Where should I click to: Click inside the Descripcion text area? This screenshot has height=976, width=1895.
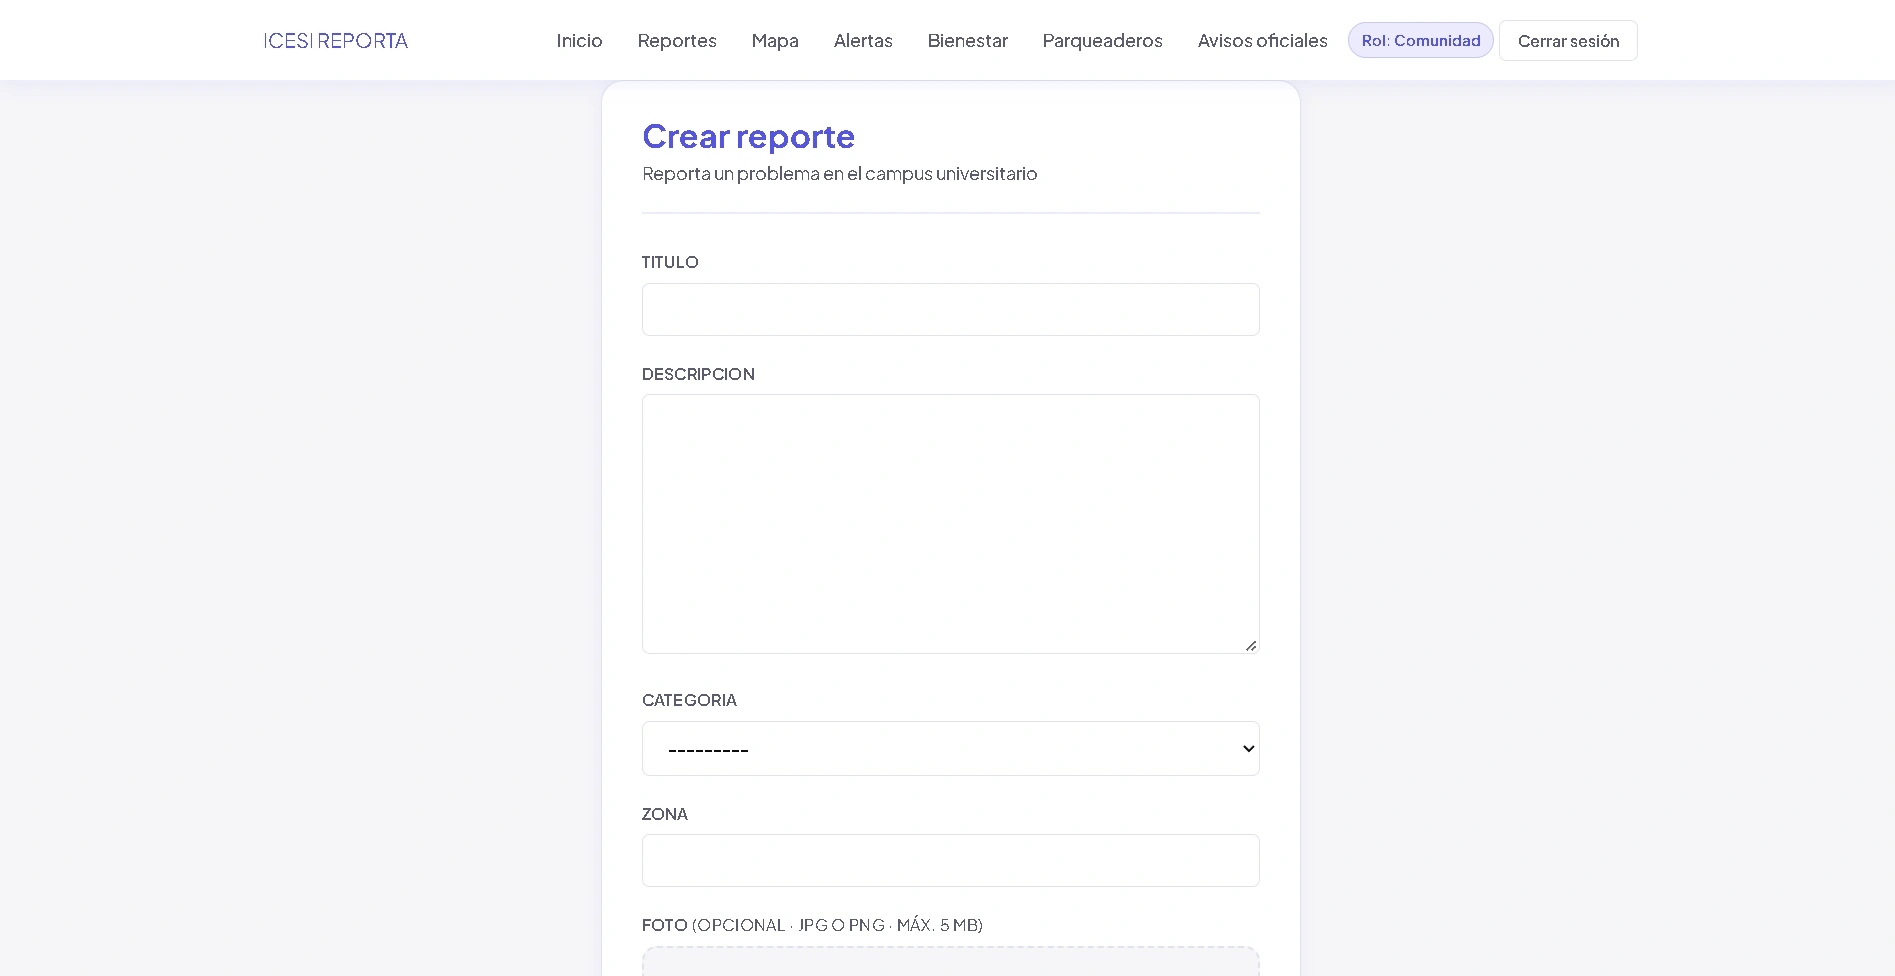pyautogui.click(x=951, y=524)
